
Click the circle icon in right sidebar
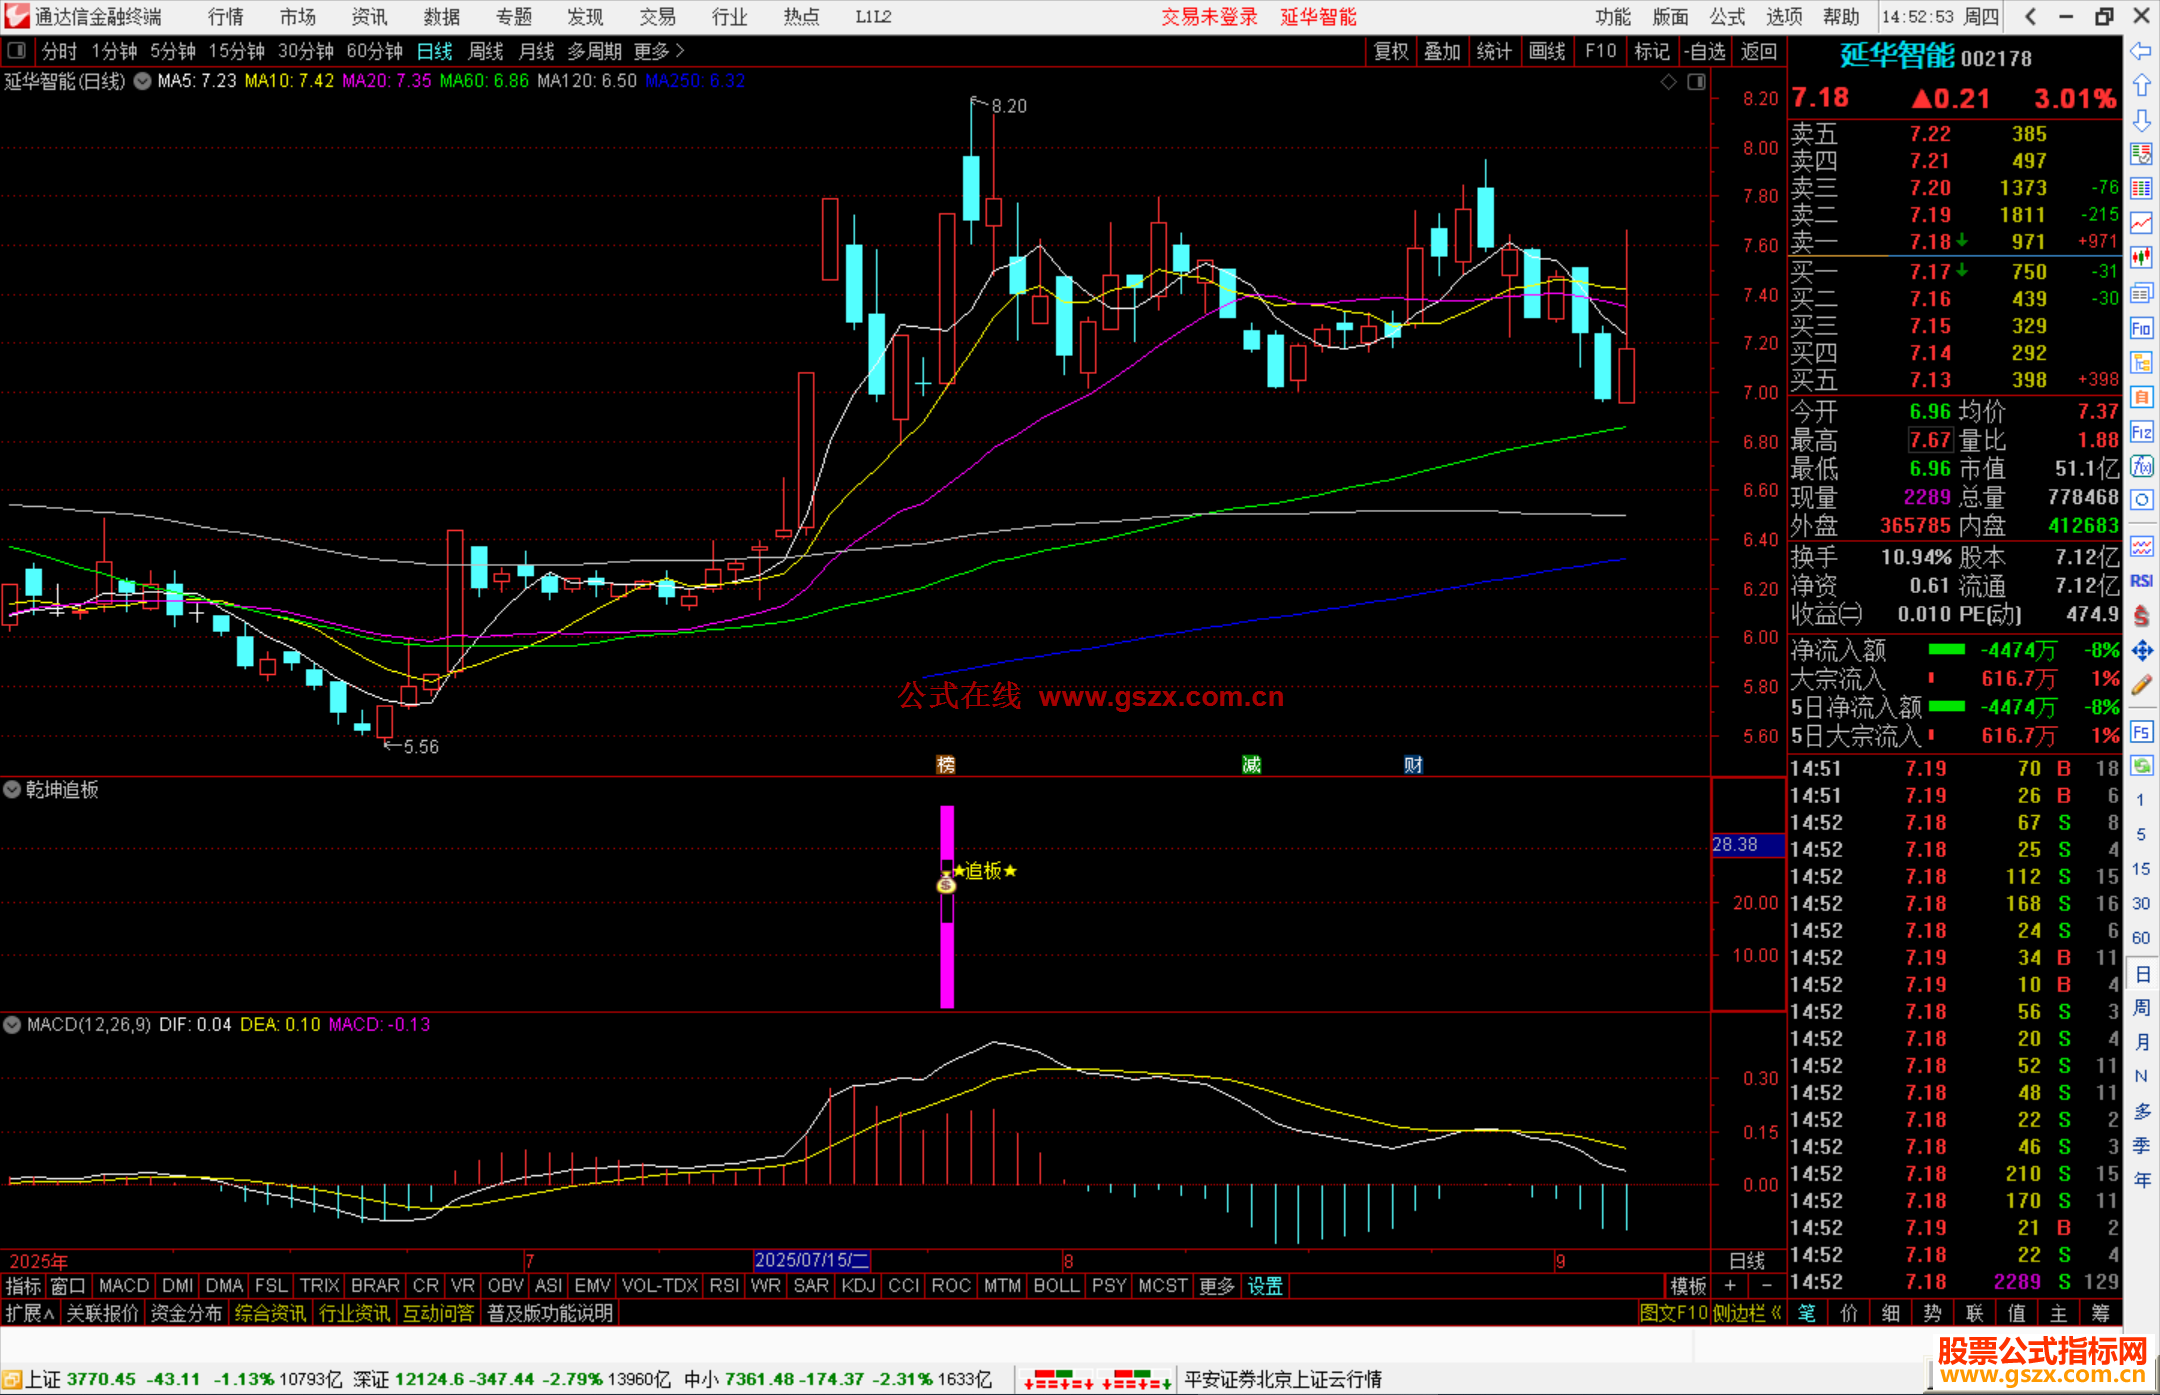point(2141,500)
